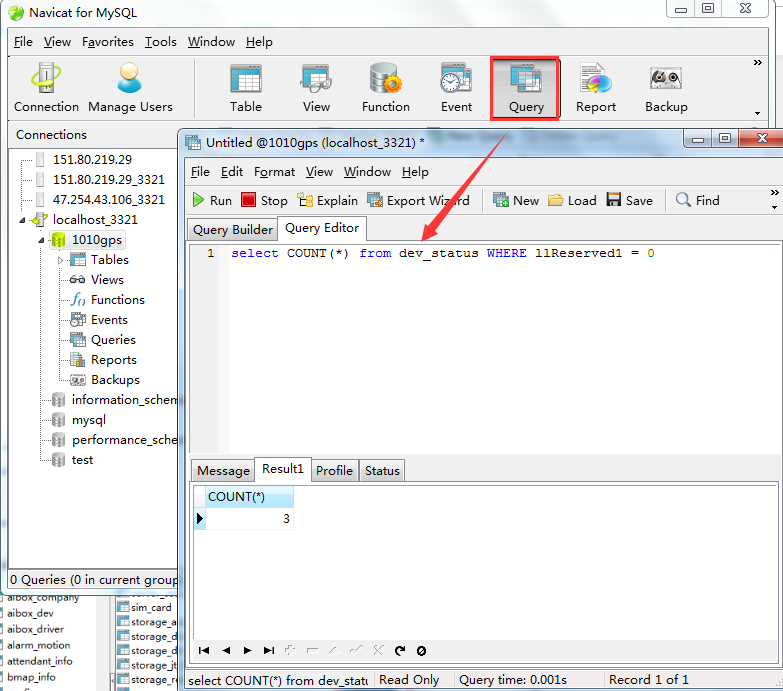Screen dimensions: 783x691
Task: Switch to Message tab
Action: tap(223, 471)
